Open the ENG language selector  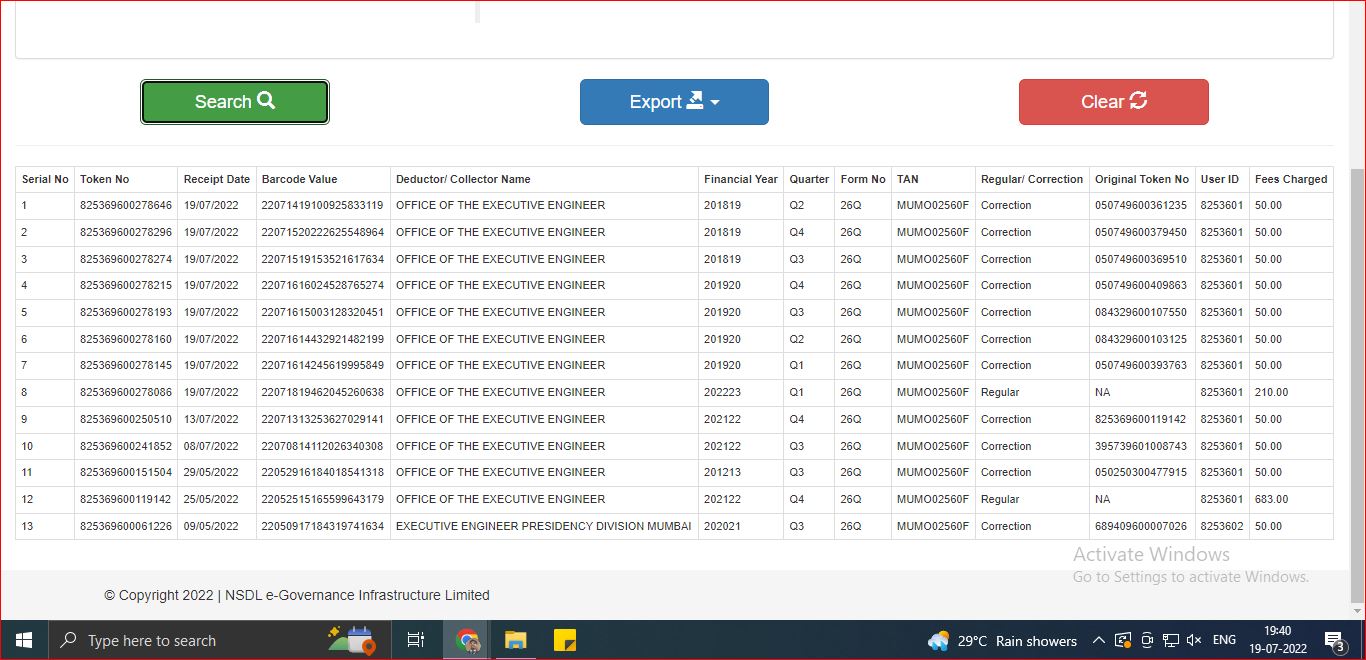pyautogui.click(x=1224, y=640)
